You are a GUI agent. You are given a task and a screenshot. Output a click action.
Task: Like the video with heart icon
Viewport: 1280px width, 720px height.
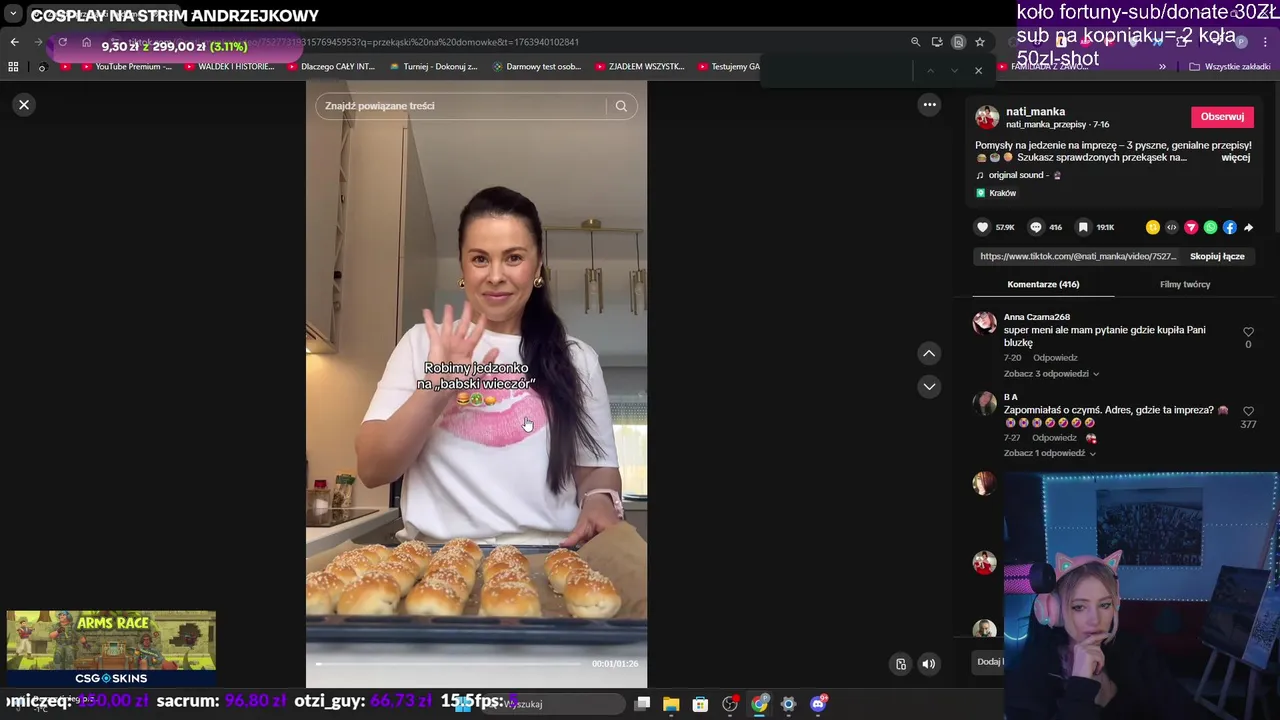pos(983,227)
